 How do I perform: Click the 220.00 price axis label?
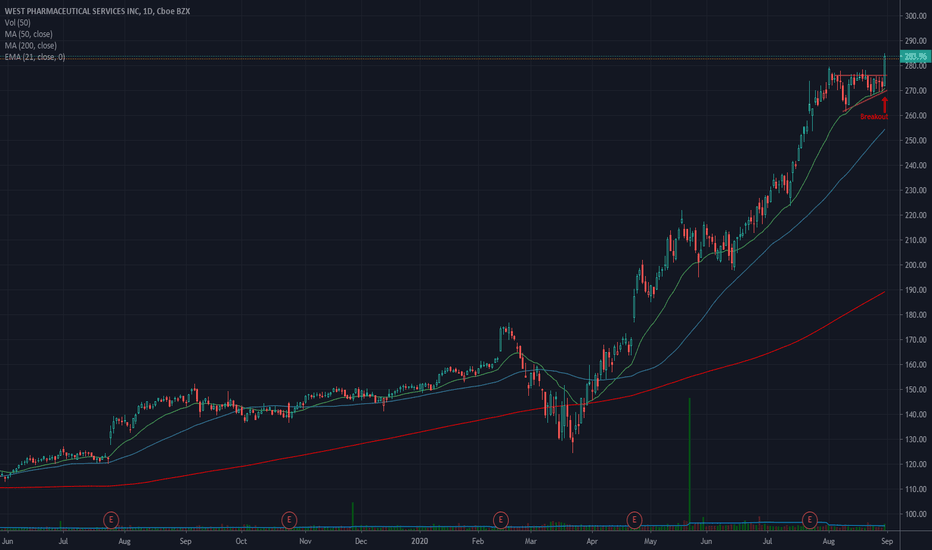tap(916, 215)
